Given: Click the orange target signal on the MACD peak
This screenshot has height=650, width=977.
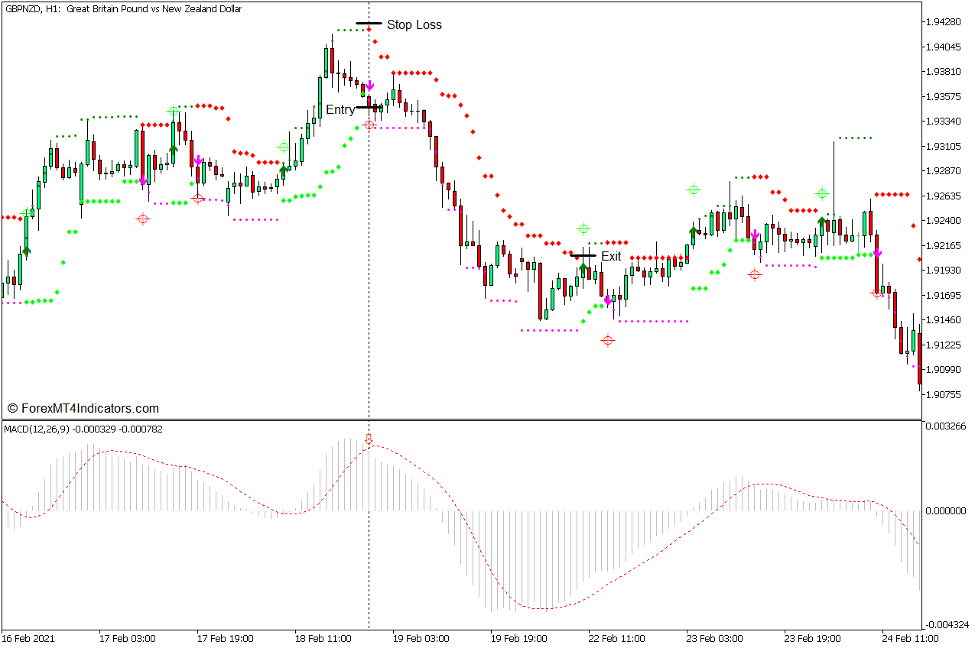Looking at the screenshot, I should click(x=370, y=437).
